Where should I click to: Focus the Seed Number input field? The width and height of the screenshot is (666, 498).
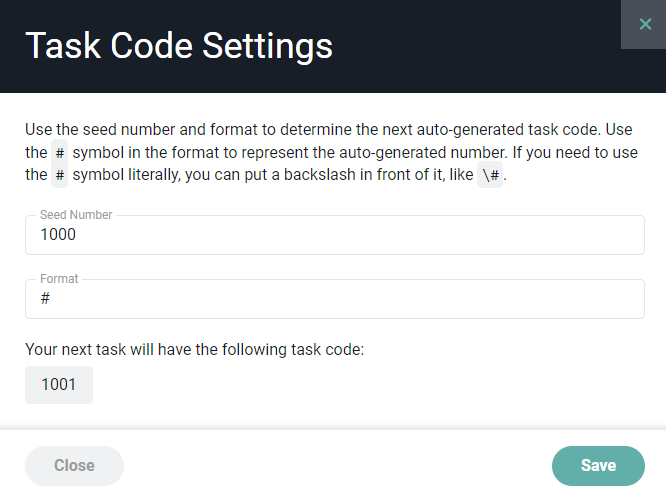(335, 235)
